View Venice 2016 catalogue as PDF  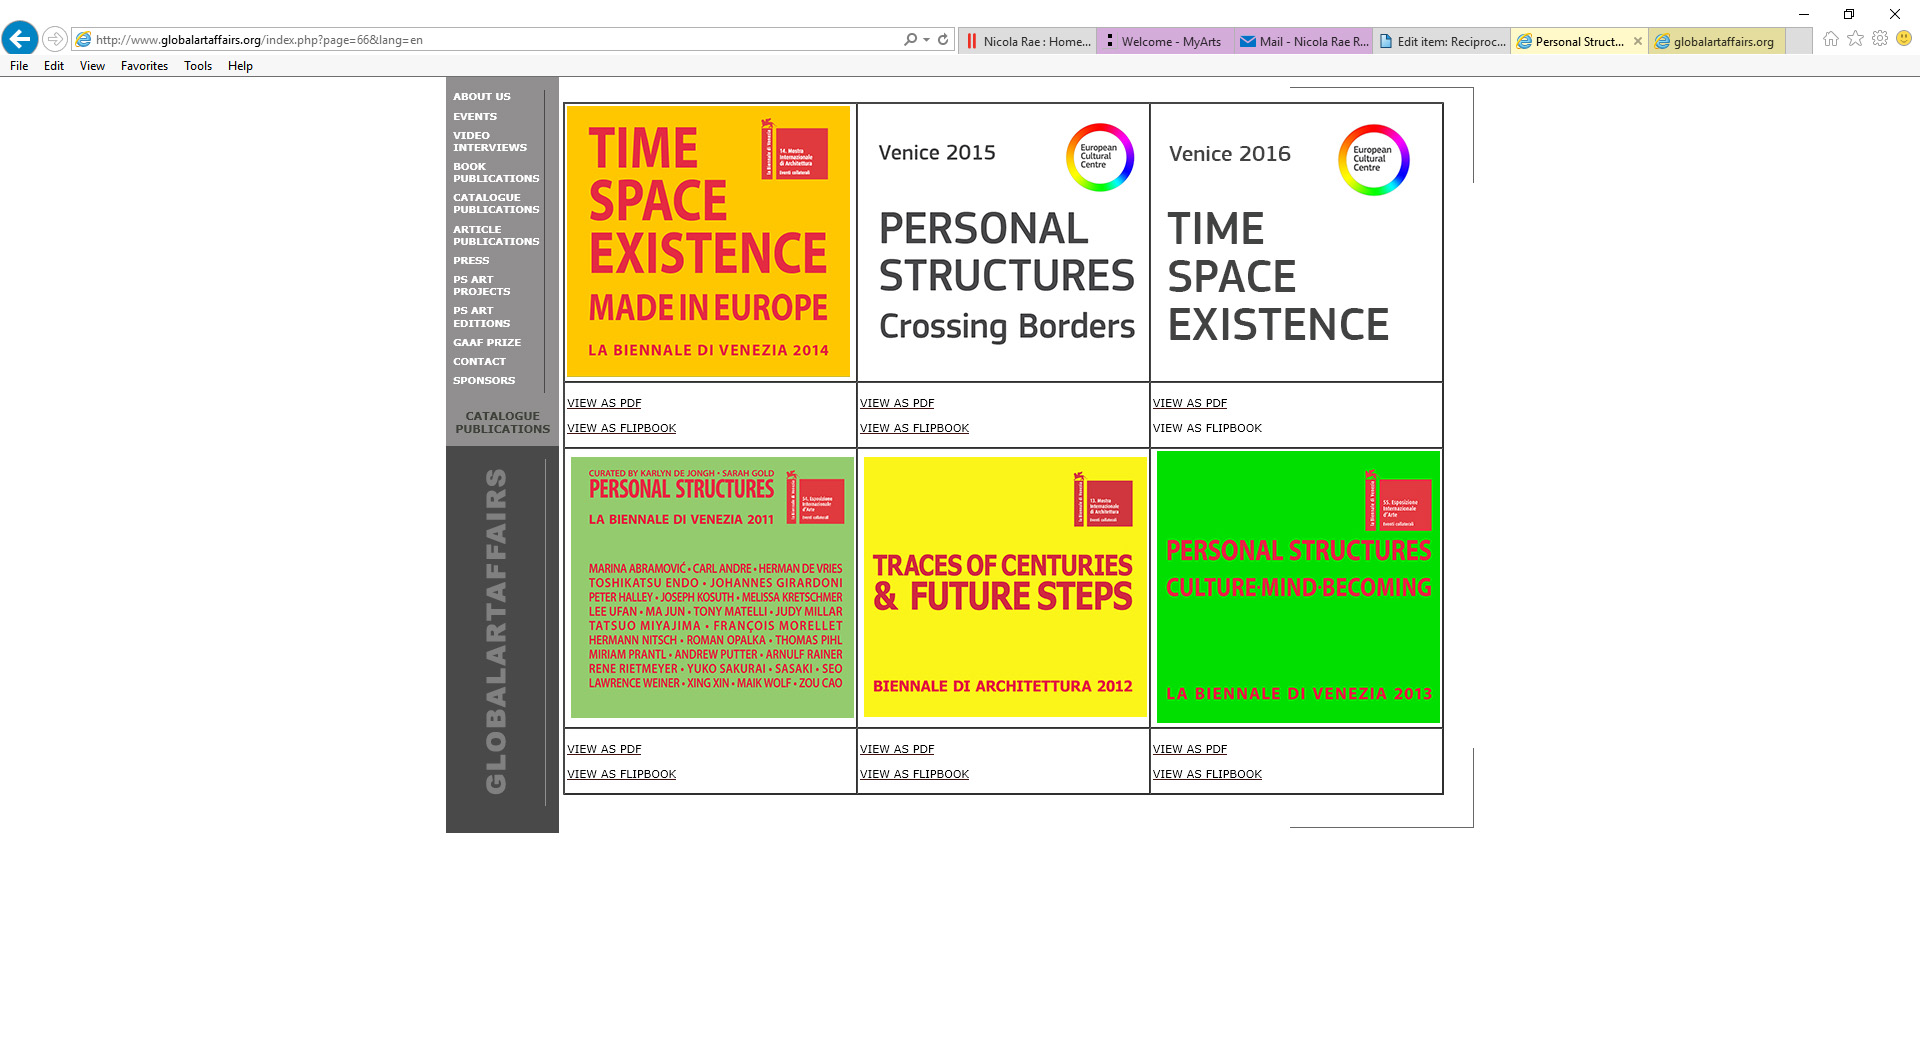pos(1190,403)
